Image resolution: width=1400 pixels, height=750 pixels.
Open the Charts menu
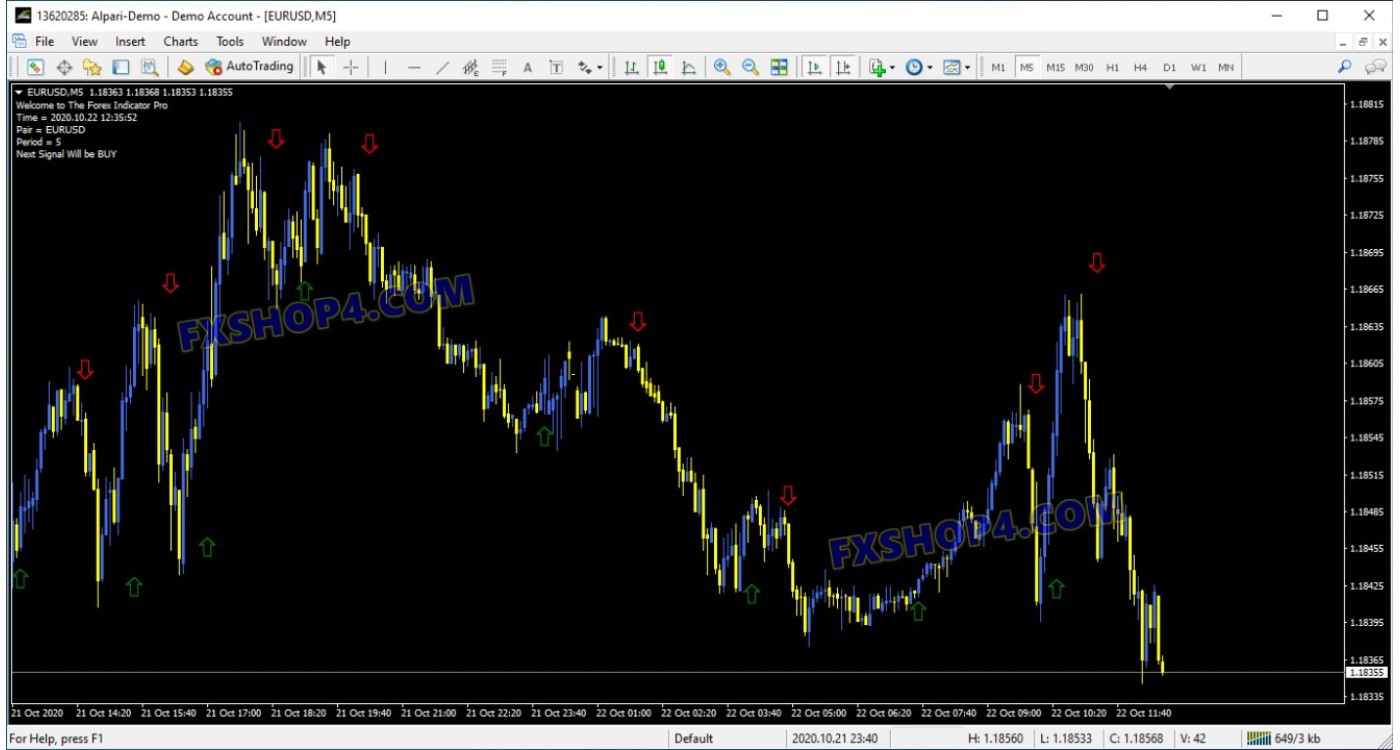[180, 41]
